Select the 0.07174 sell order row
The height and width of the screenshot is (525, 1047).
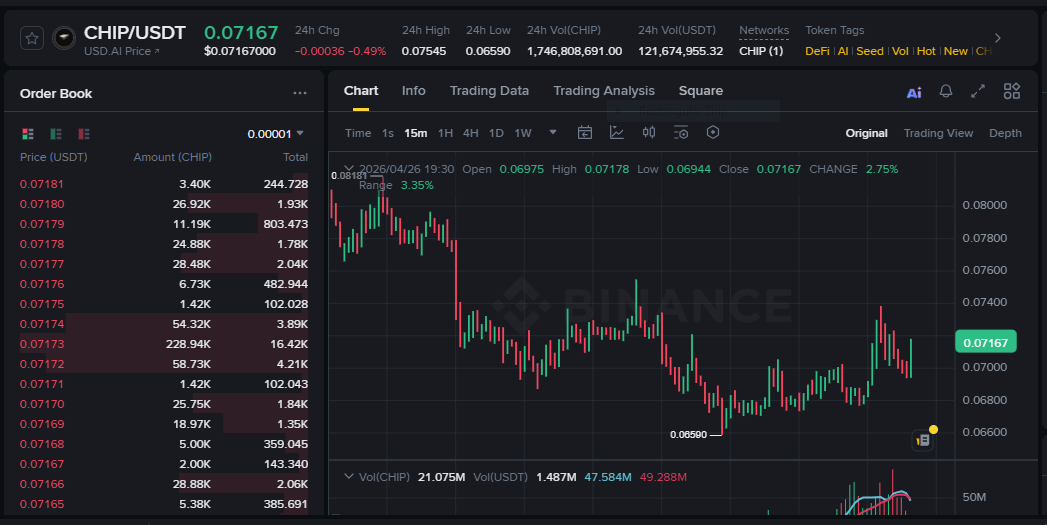click(164, 324)
